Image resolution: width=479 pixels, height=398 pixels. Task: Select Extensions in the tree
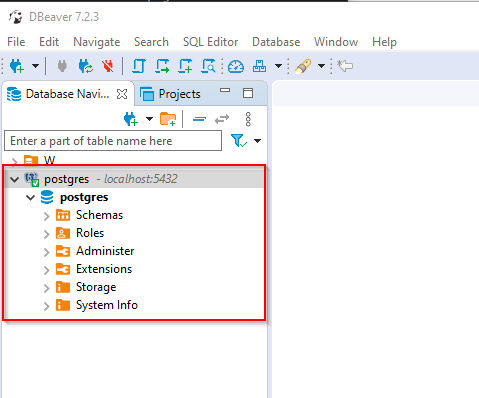pos(104,269)
